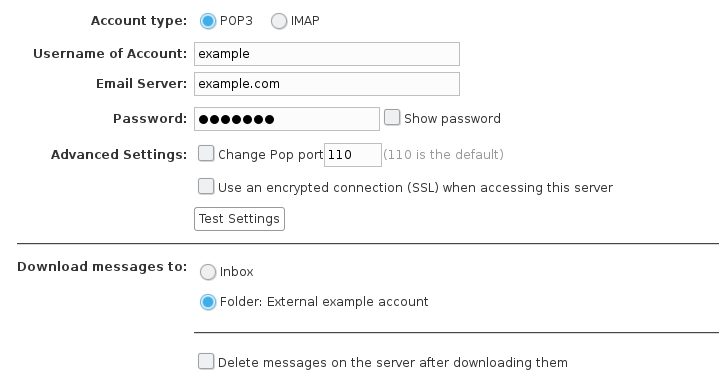
Task: Click the "Password:" field label
Action: coord(150,119)
